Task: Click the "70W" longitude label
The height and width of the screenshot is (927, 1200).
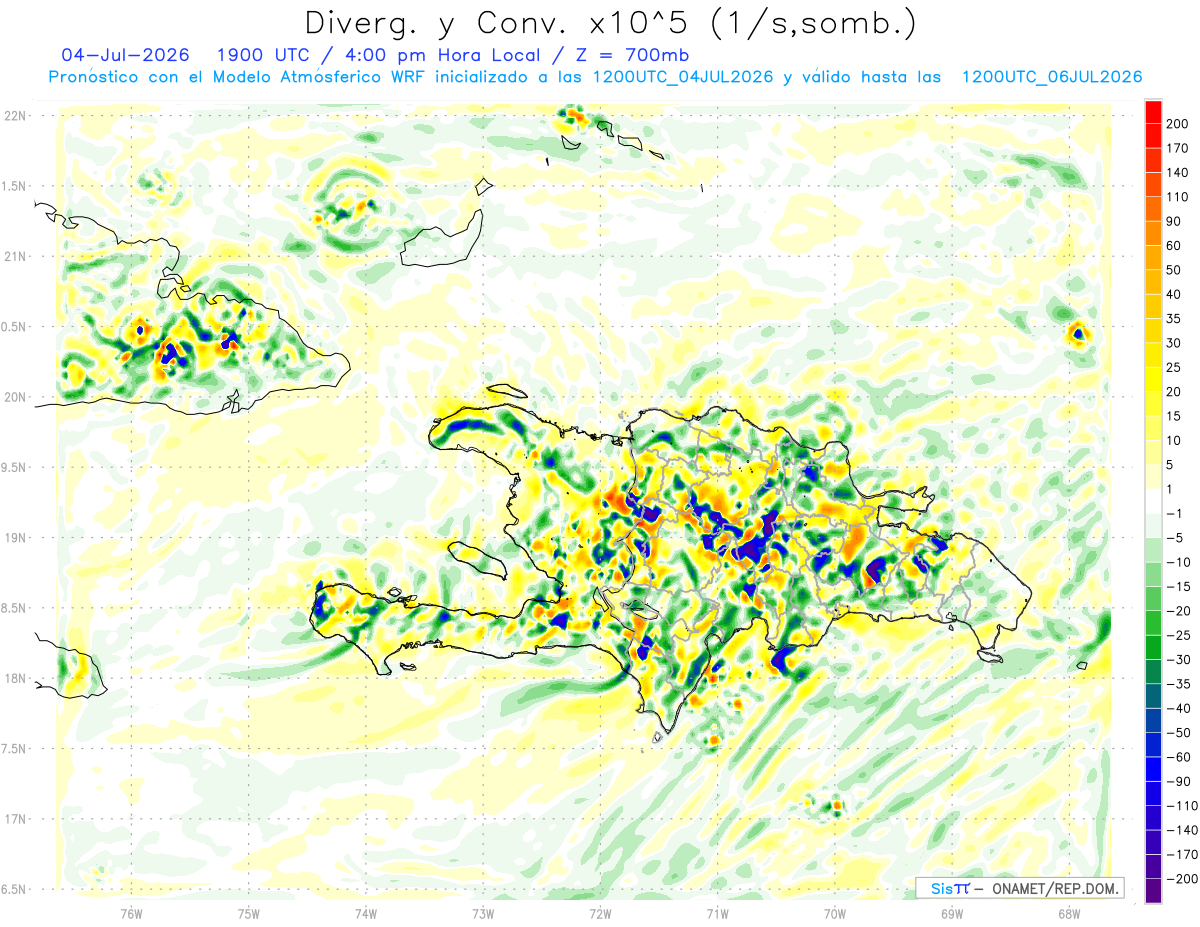Action: [x=835, y=913]
